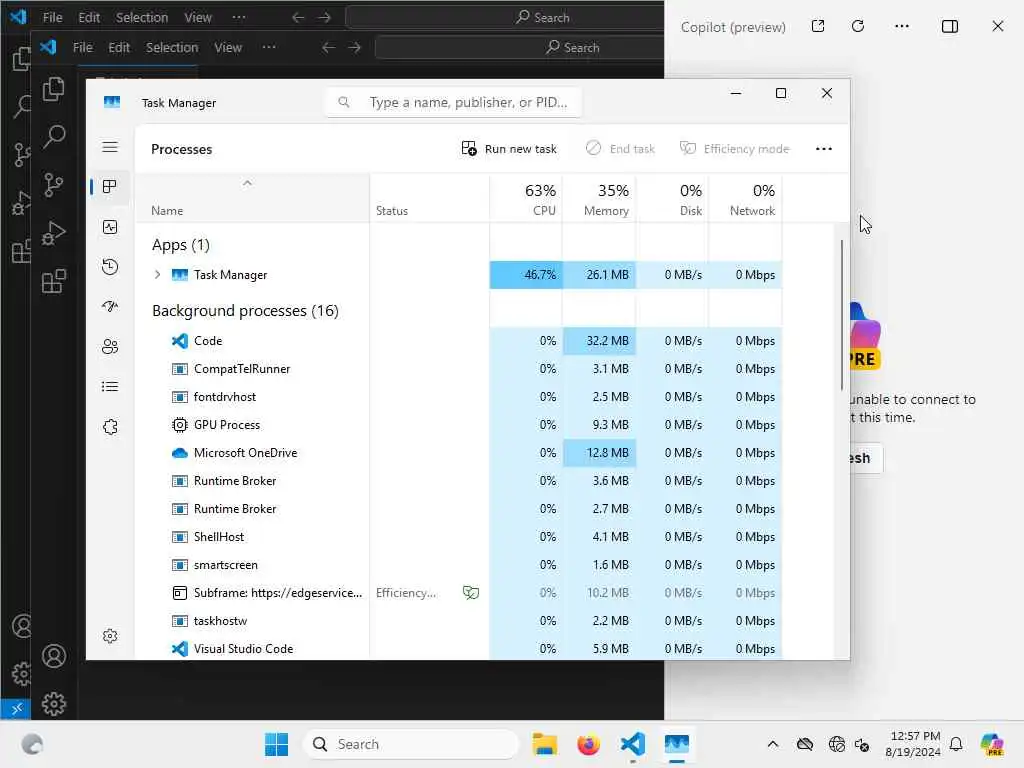Sort processes by CPU column

pyautogui.click(x=526, y=199)
